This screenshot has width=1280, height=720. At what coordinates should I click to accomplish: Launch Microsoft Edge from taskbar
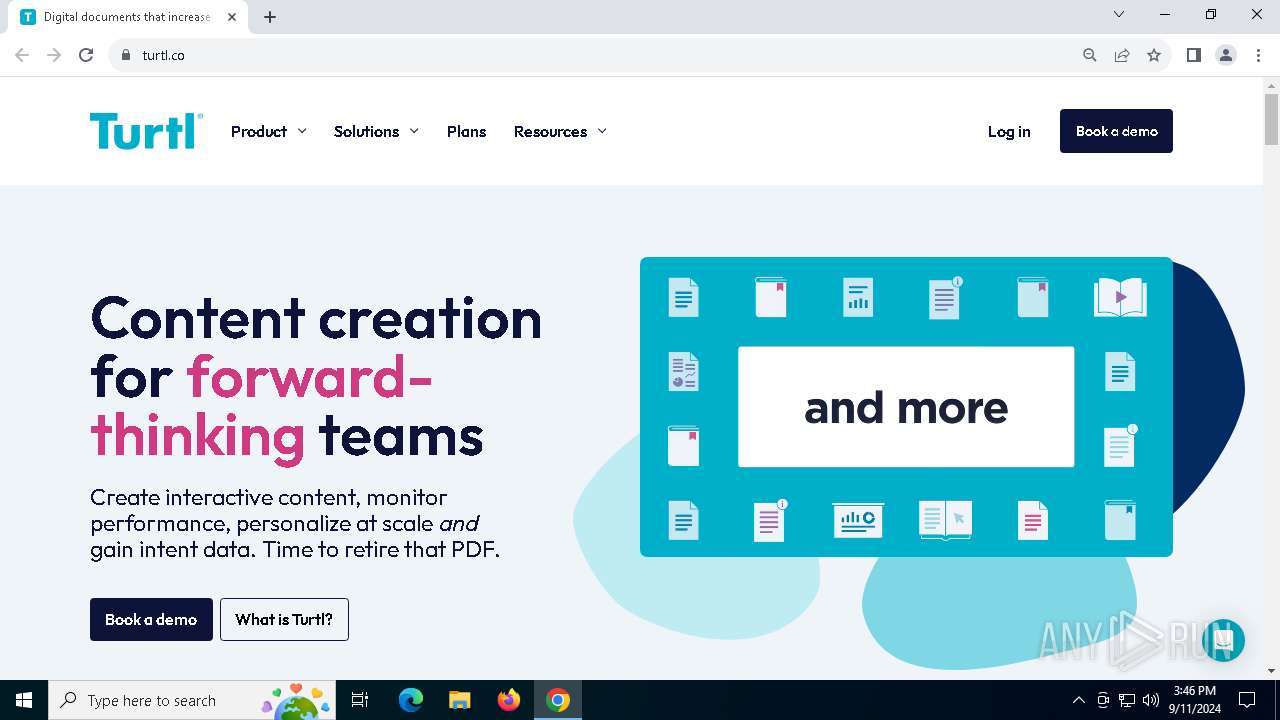pos(411,700)
